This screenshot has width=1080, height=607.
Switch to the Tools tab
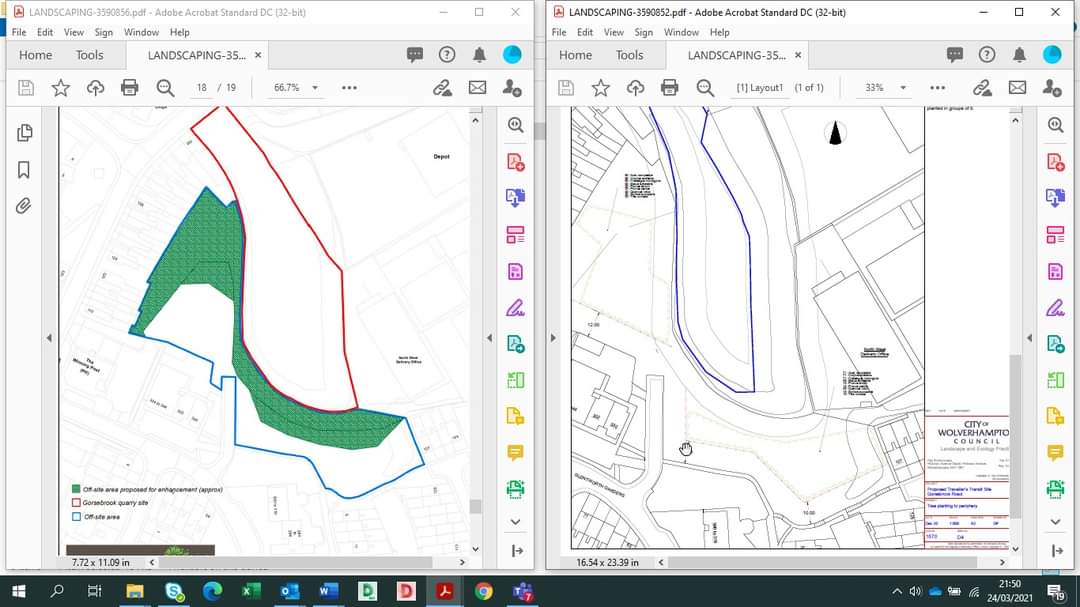coord(89,55)
